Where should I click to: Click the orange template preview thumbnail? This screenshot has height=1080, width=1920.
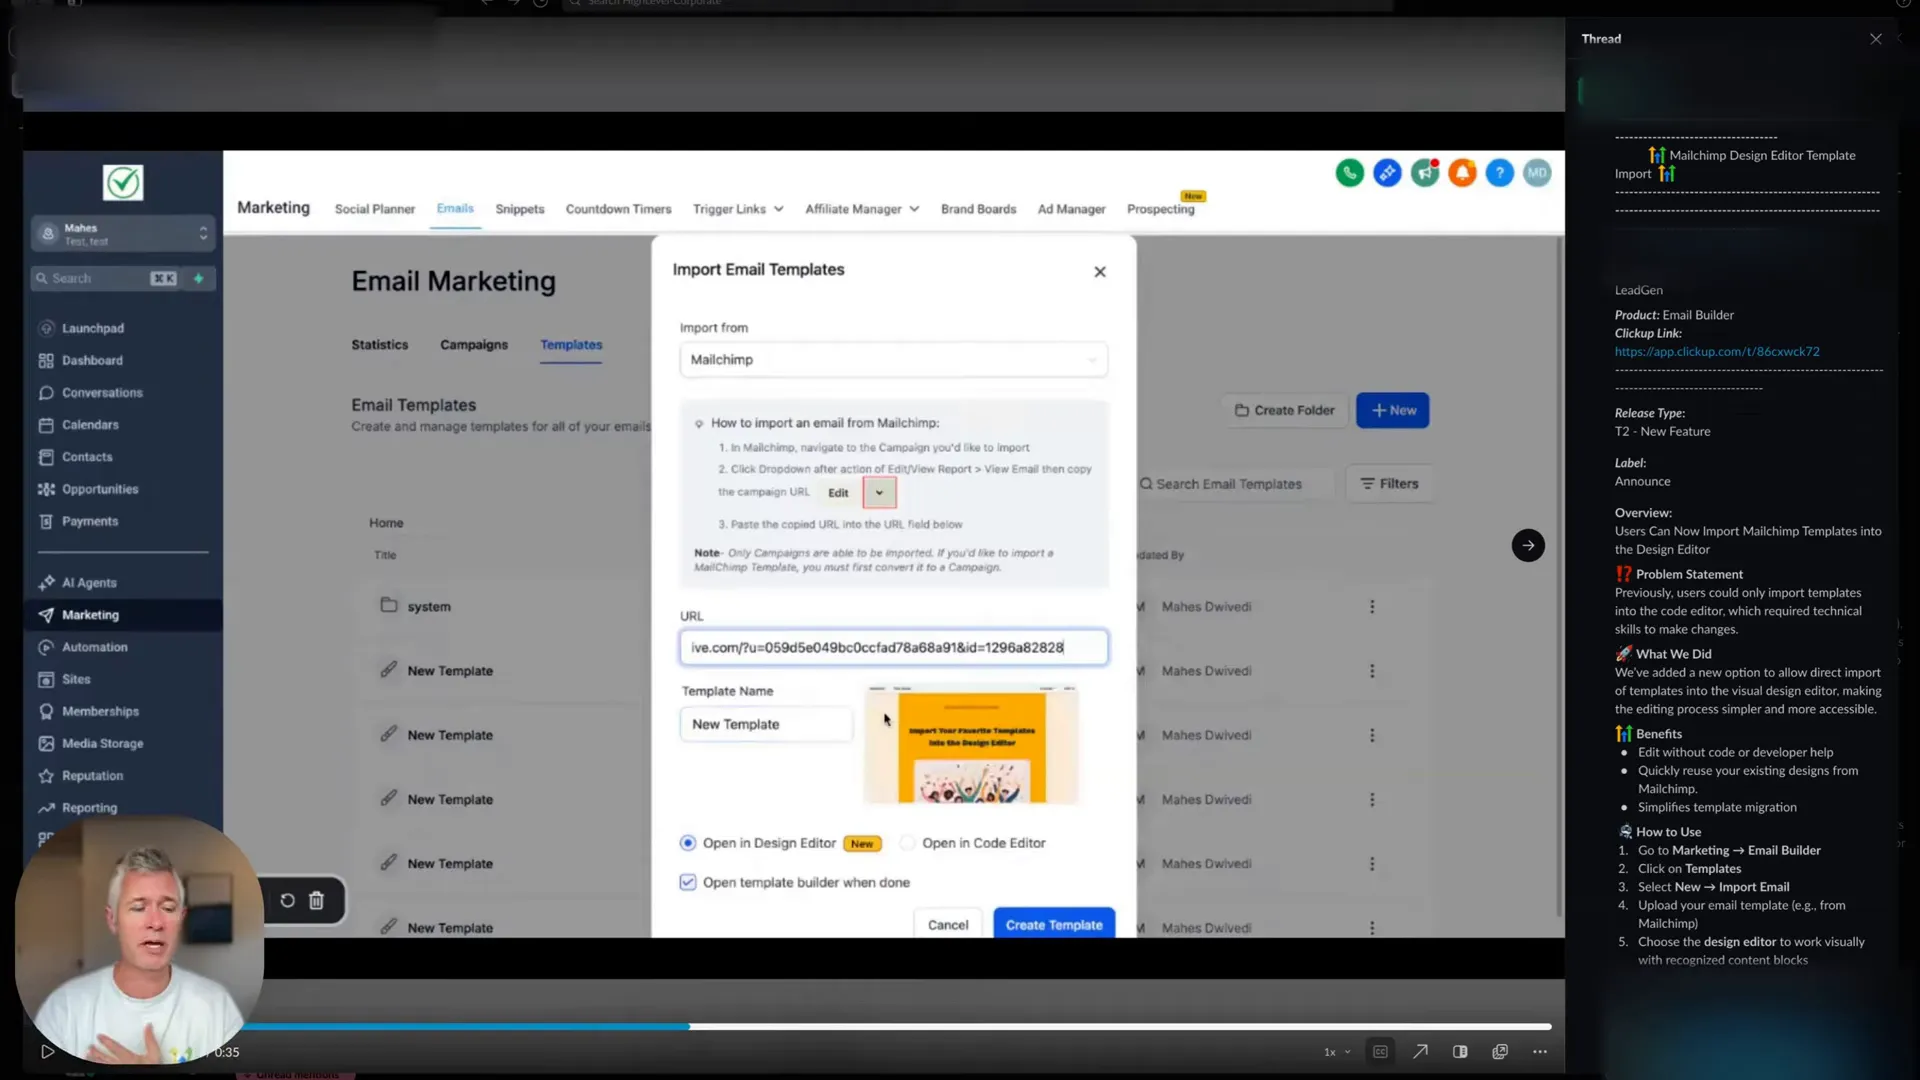[x=972, y=745]
